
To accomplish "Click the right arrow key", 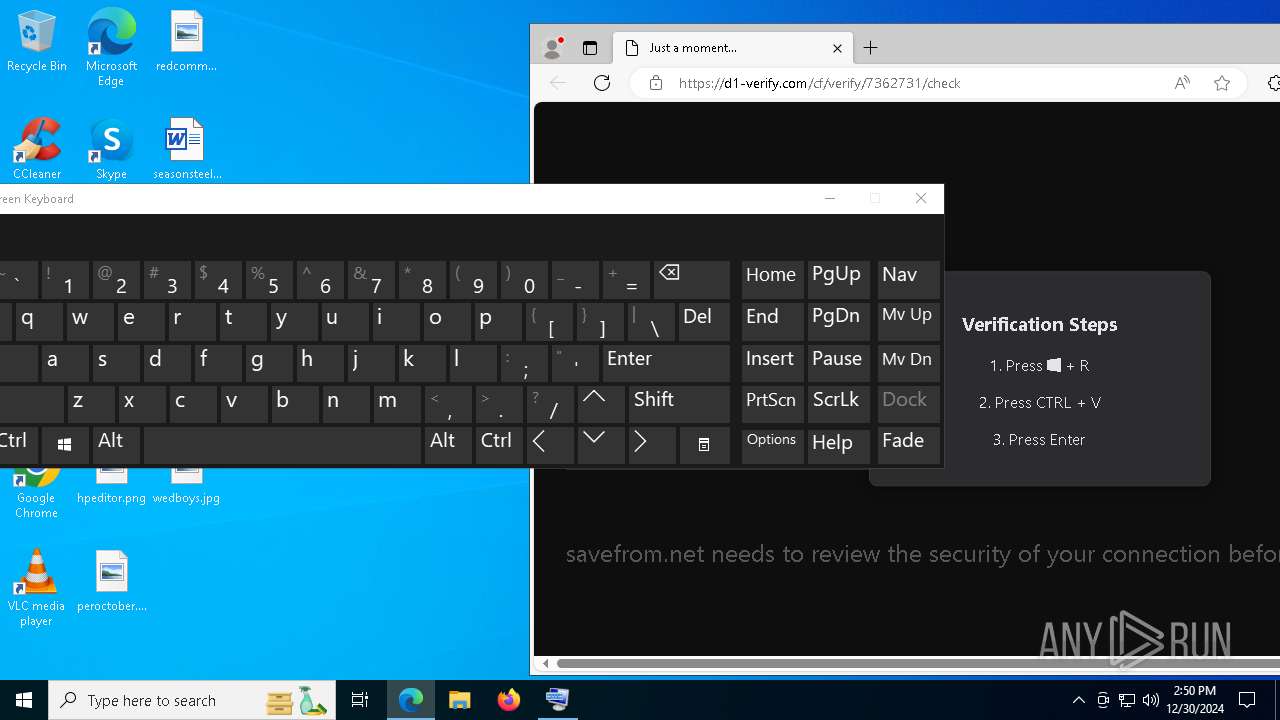I will [x=652, y=445].
